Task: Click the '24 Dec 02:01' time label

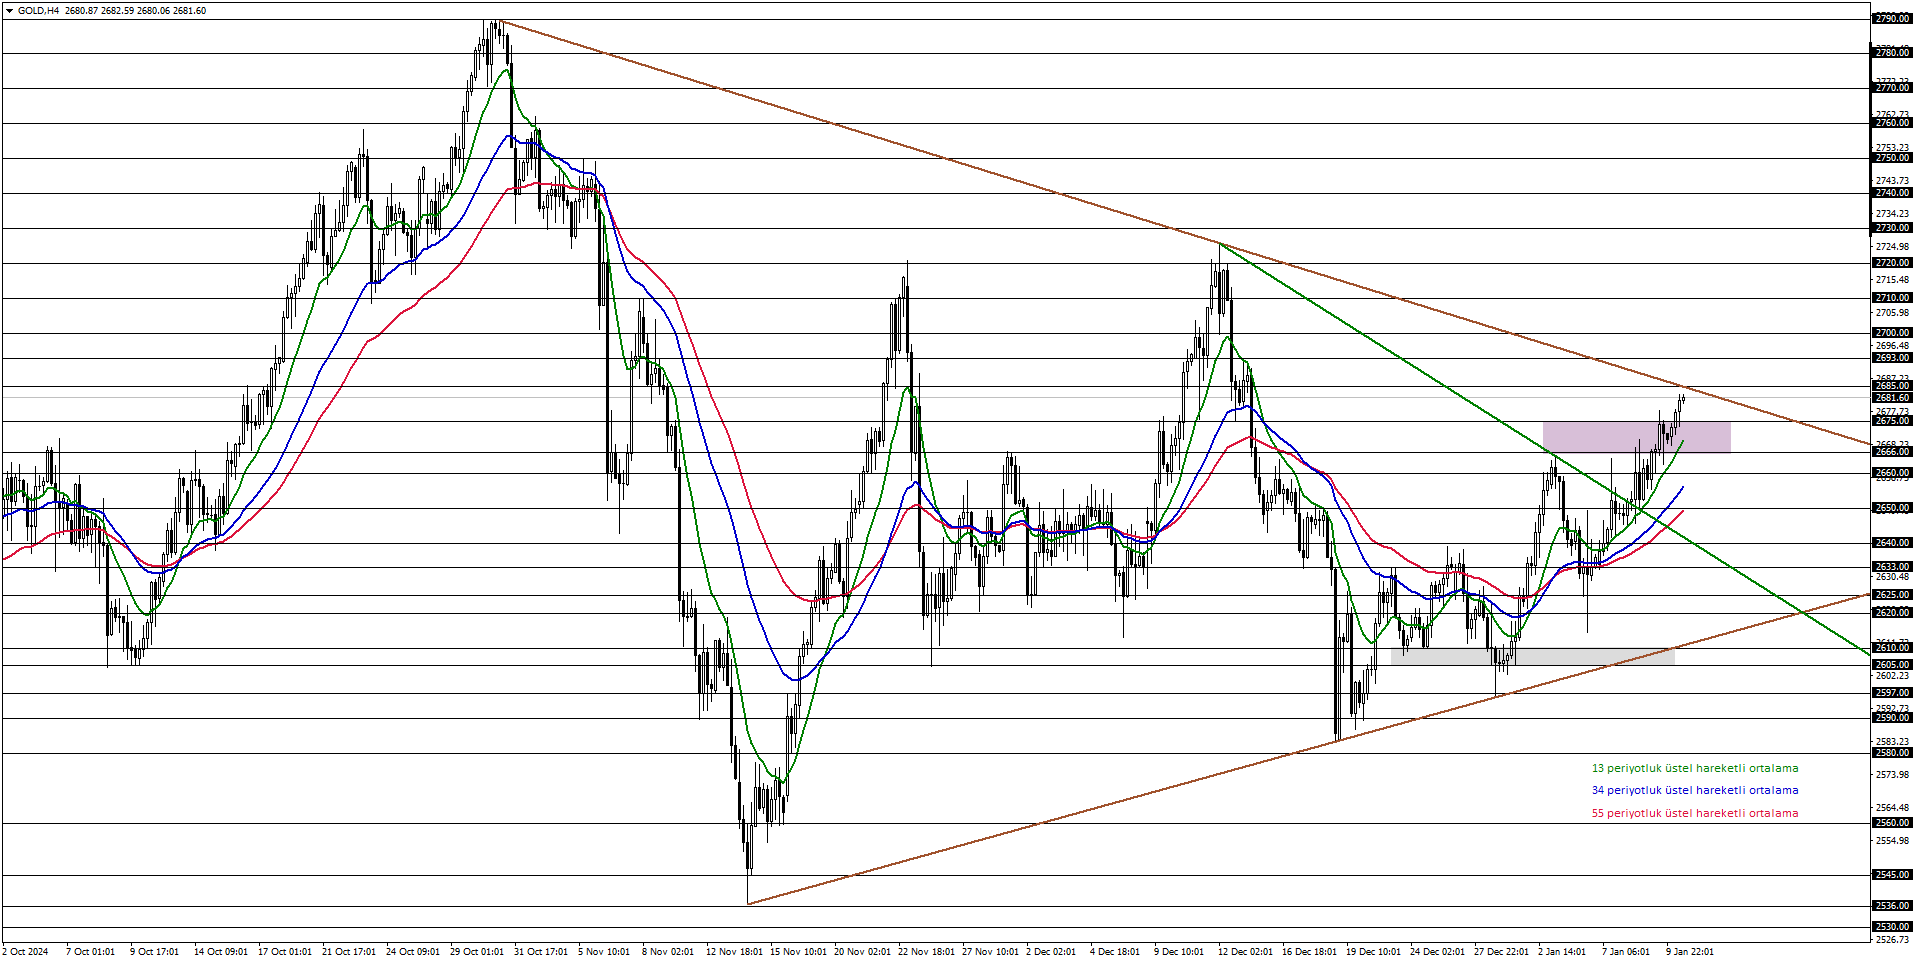Action: pos(1437,952)
